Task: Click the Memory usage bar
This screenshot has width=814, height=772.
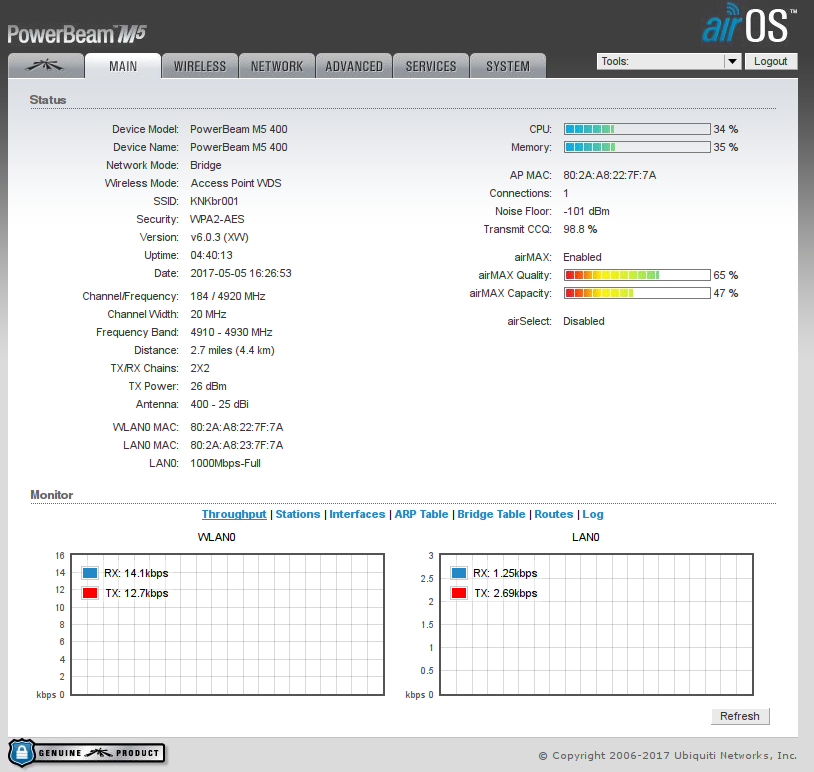Action: coord(637,147)
